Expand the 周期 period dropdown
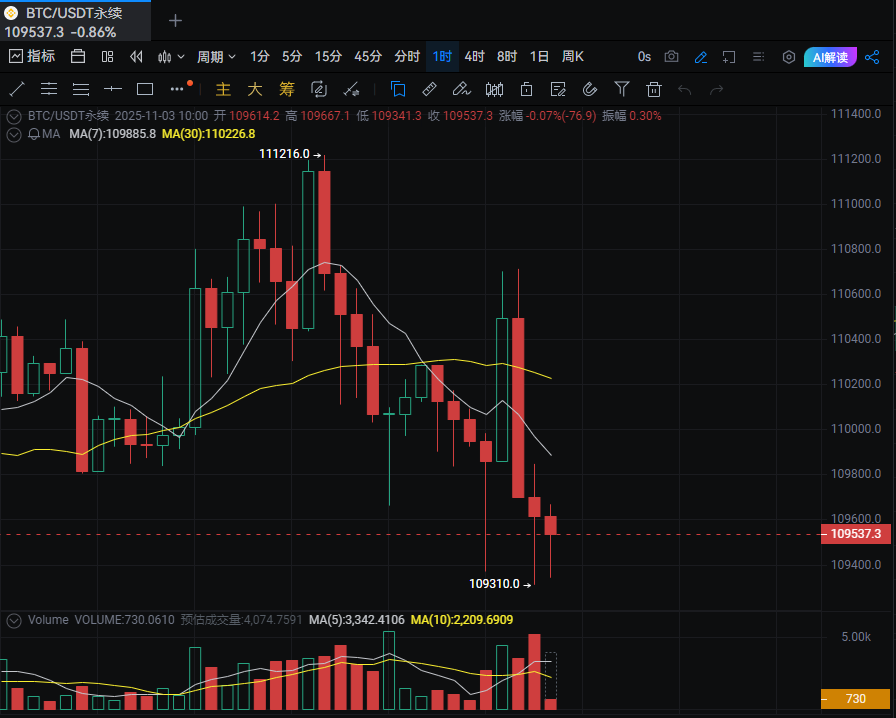 [x=216, y=57]
